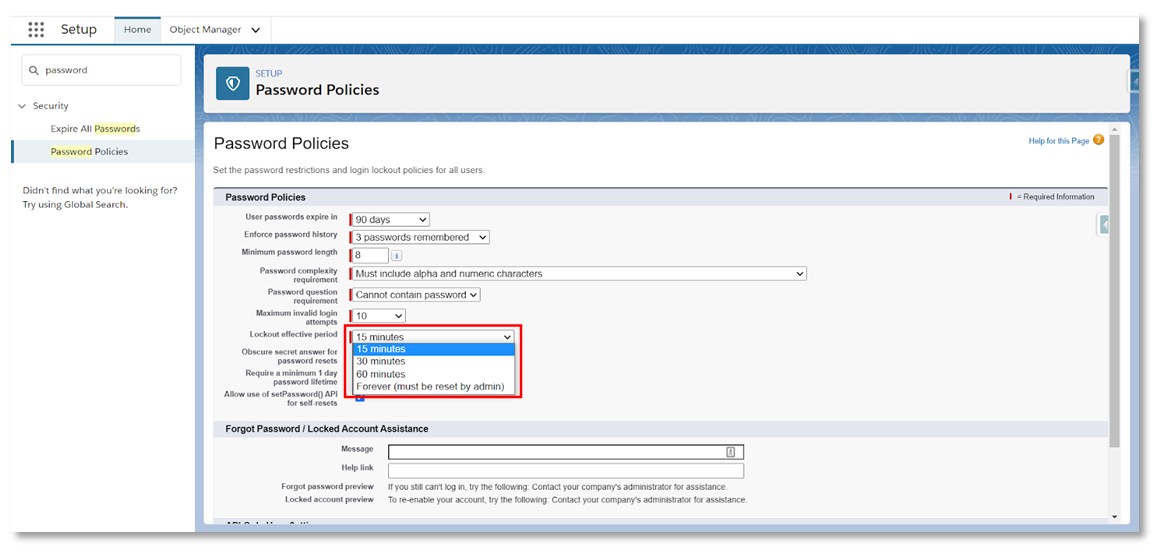Expand the Object Manager tab dropdown arrow

[x=256, y=30]
